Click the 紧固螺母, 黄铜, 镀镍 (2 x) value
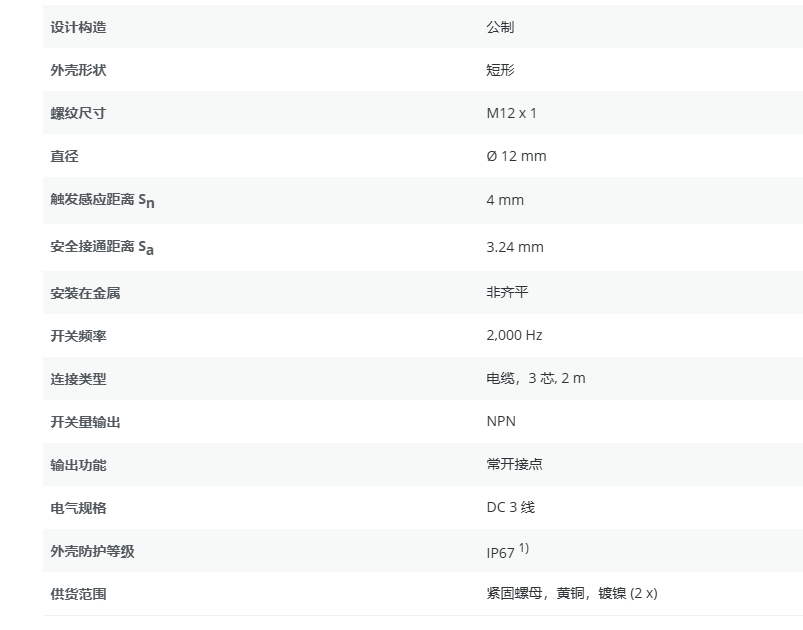Image resolution: width=803 pixels, height=630 pixels. (x=571, y=594)
